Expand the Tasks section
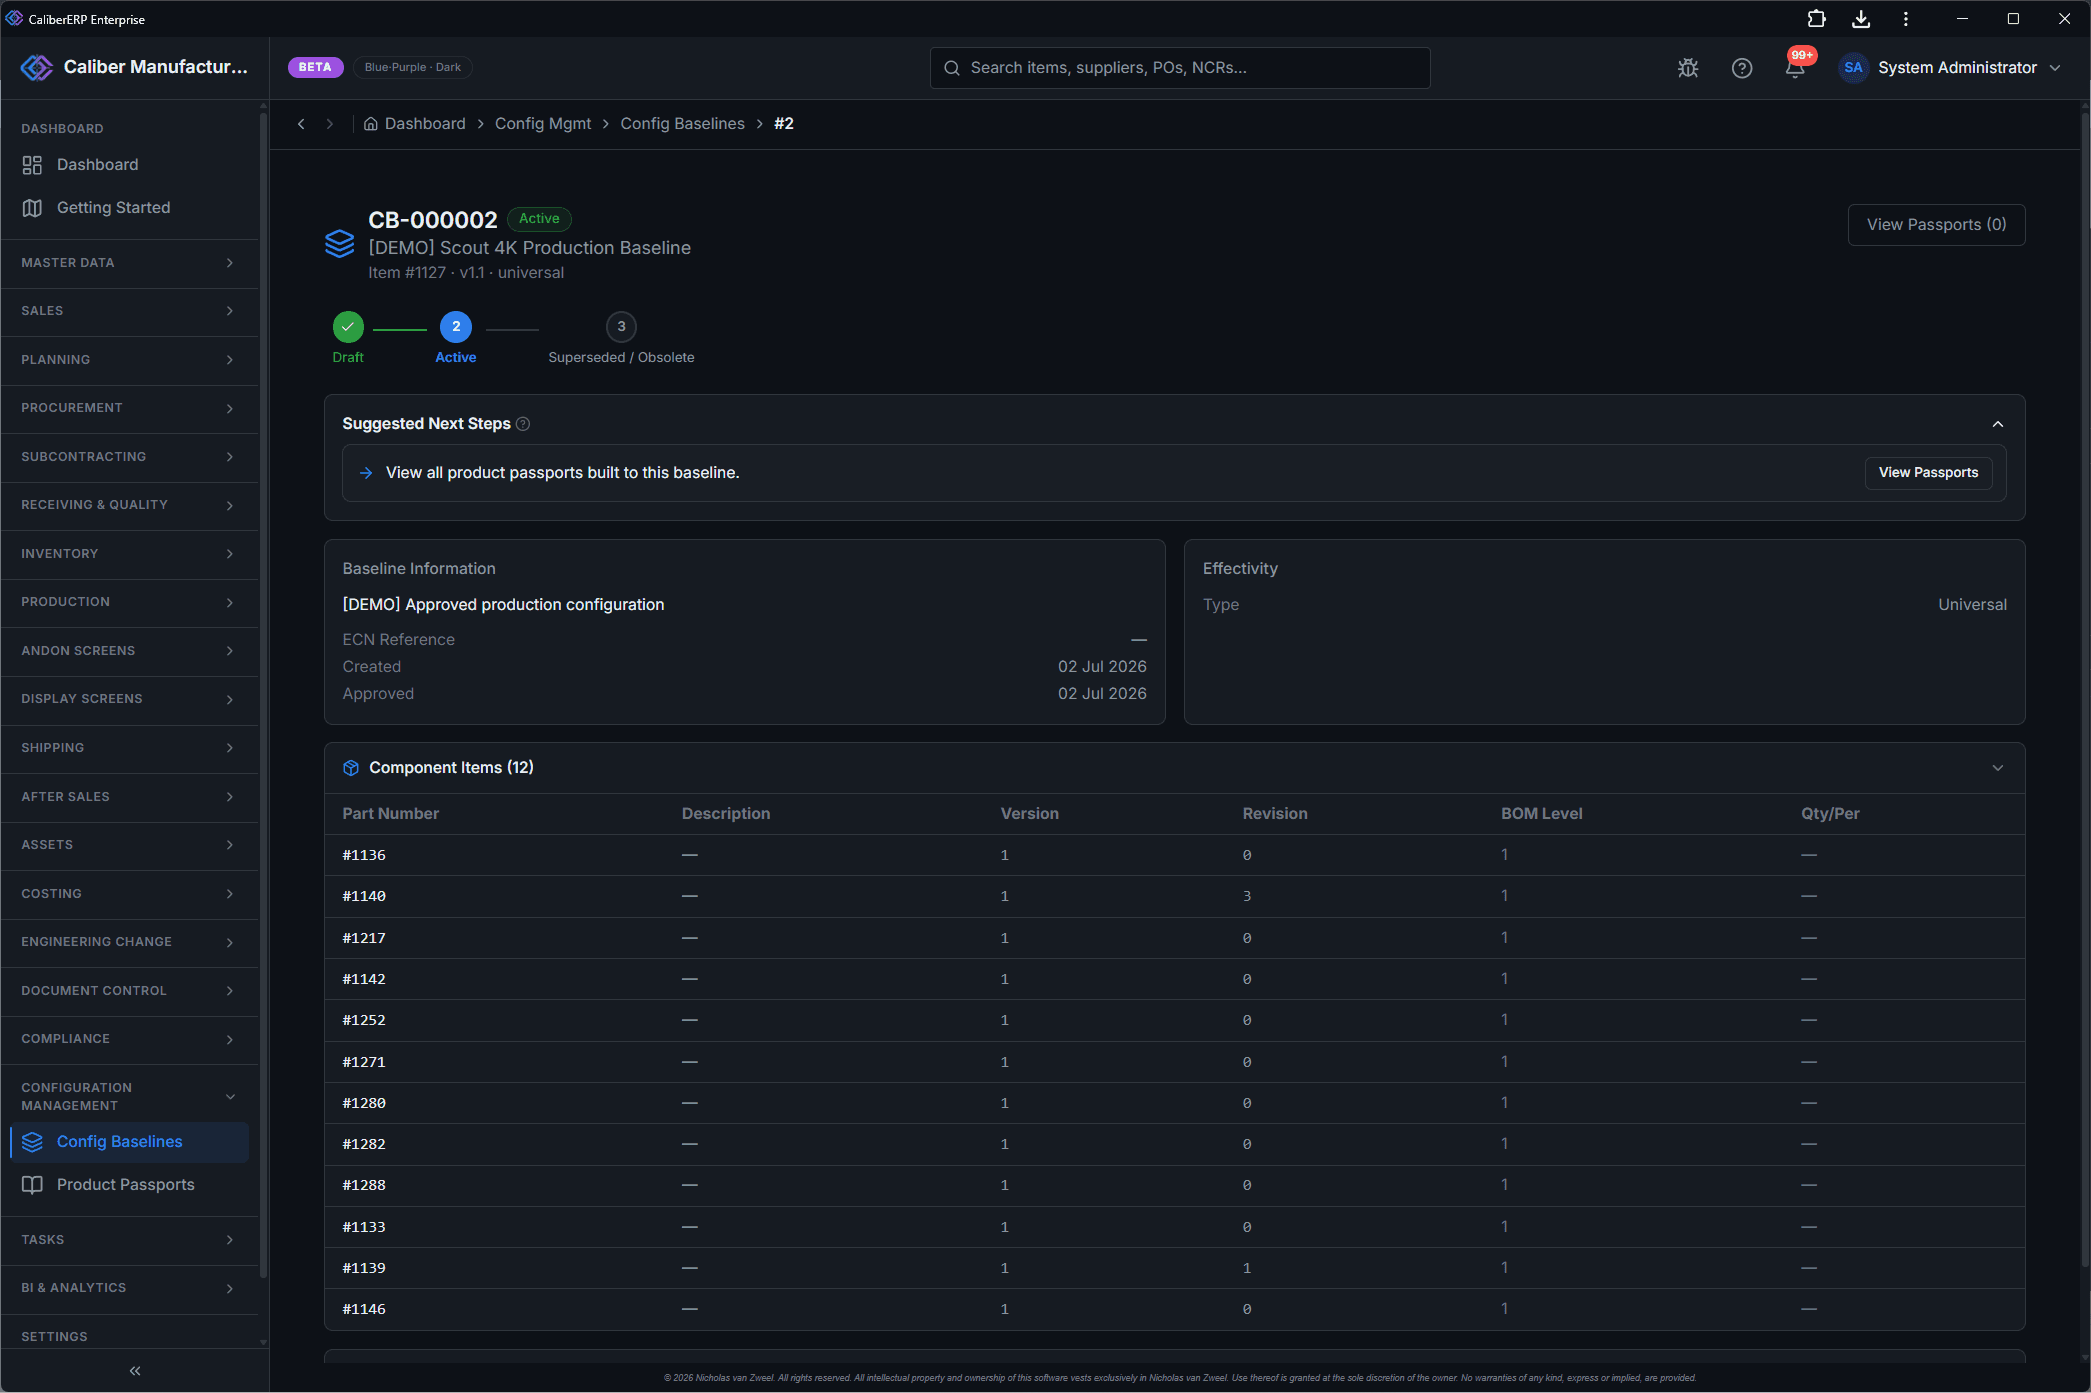The image size is (2091, 1393). tap(129, 1240)
